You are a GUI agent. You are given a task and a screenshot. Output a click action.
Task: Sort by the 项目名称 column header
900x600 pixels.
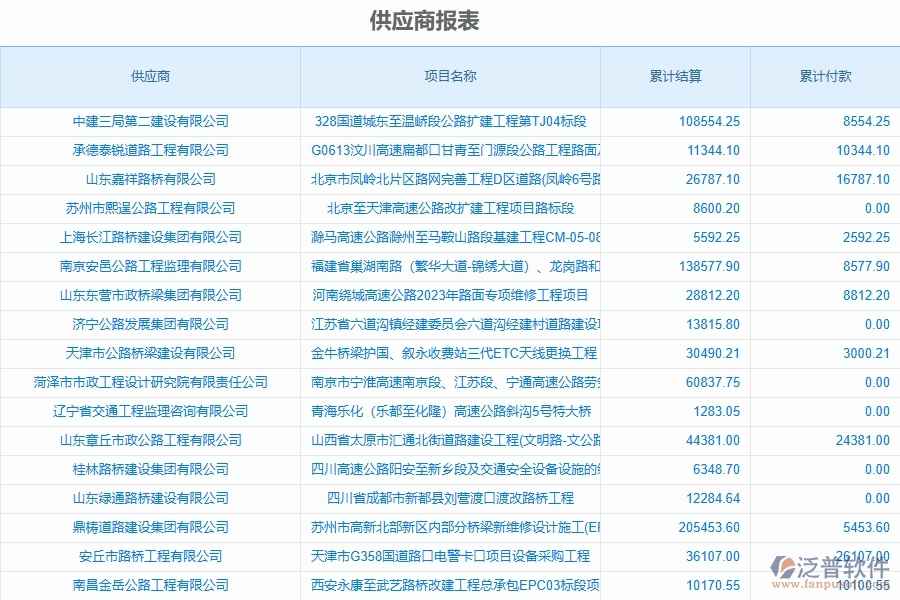[449, 75]
